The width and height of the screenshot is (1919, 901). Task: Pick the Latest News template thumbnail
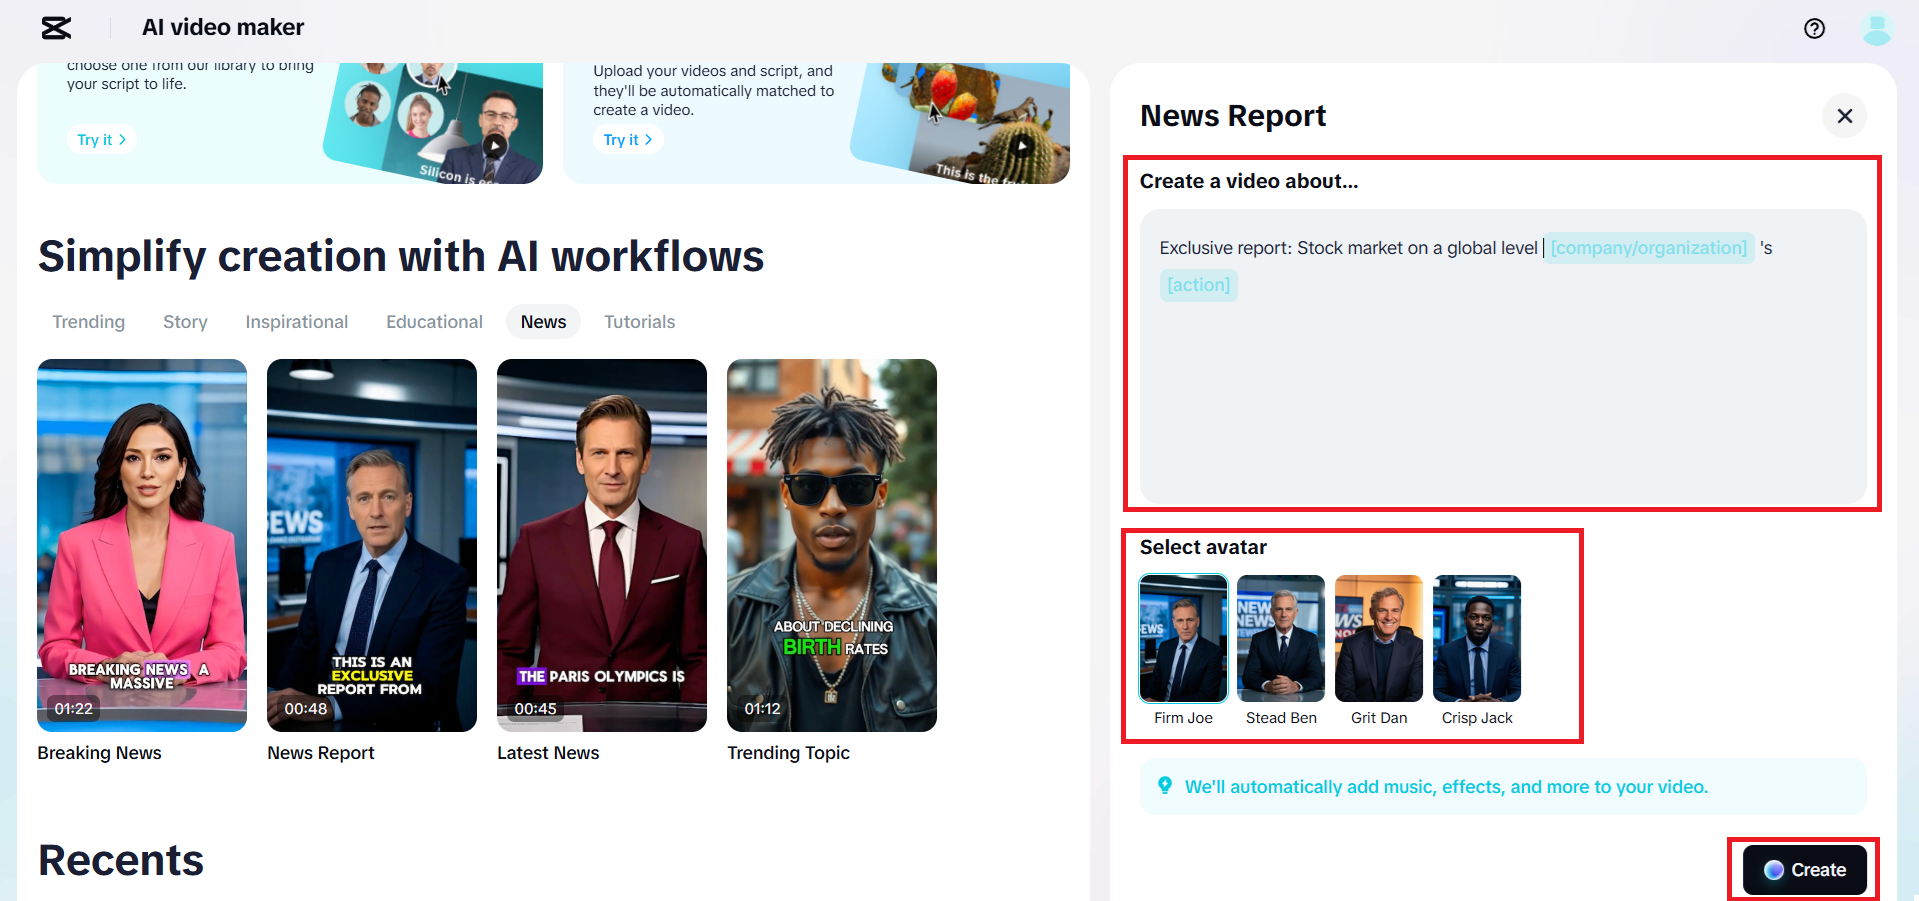602,545
